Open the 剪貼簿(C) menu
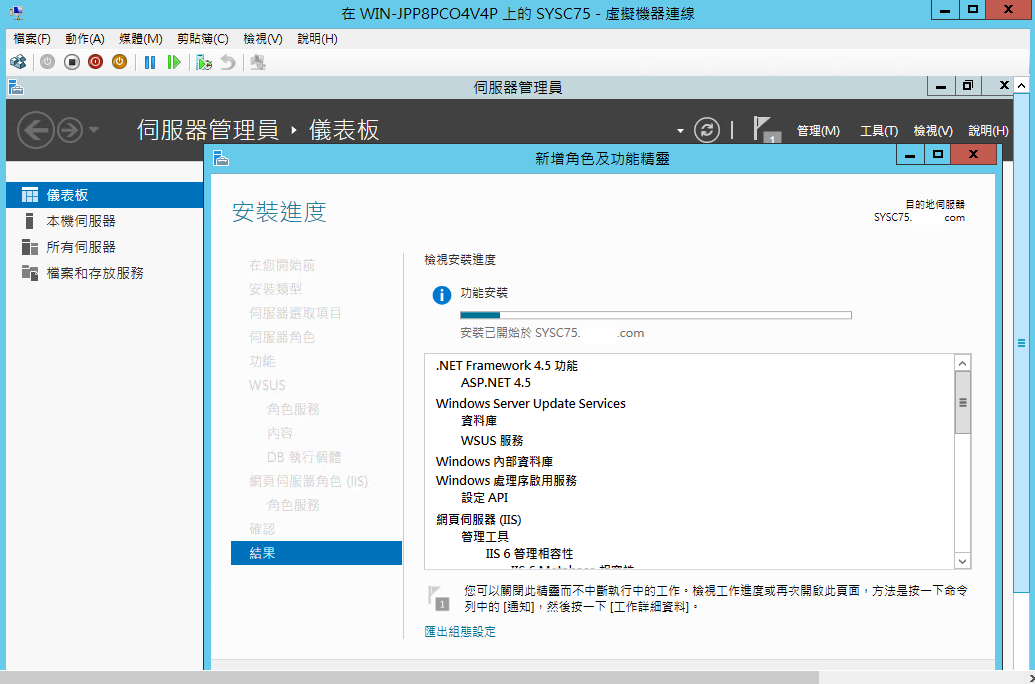 [203, 39]
